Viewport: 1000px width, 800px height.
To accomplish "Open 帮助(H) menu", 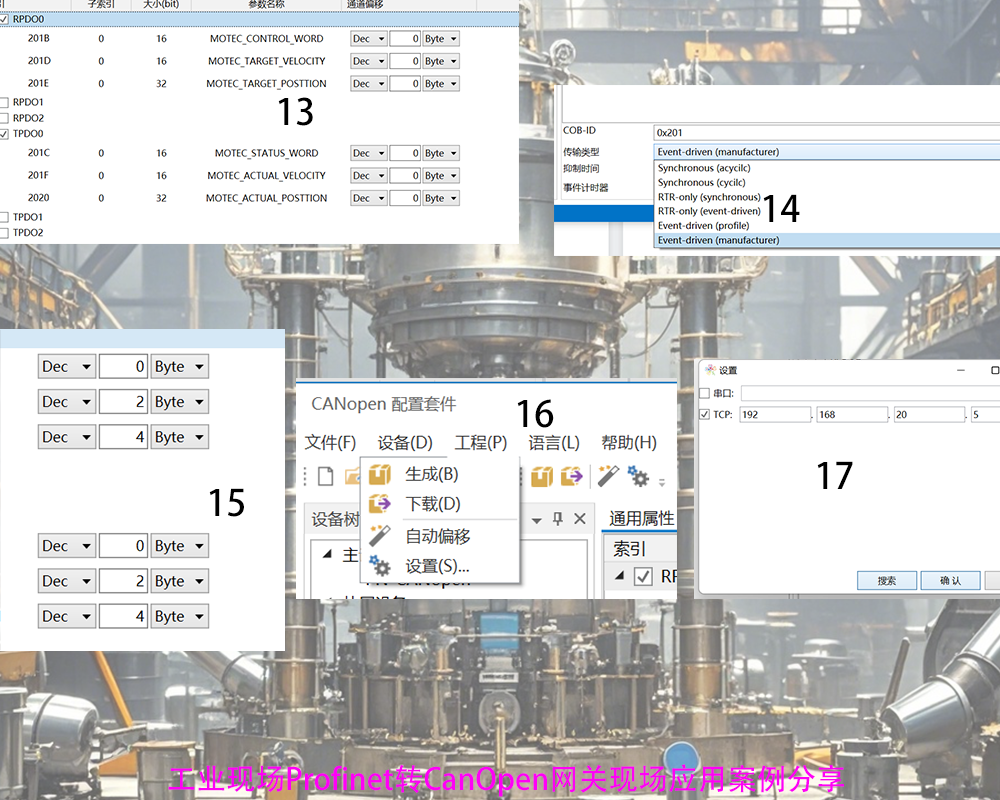I will [629, 442].
